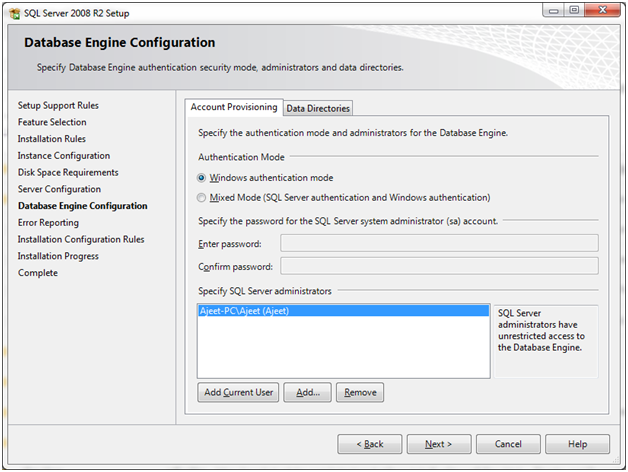Click Instance Configuration step

coord(64,156)
